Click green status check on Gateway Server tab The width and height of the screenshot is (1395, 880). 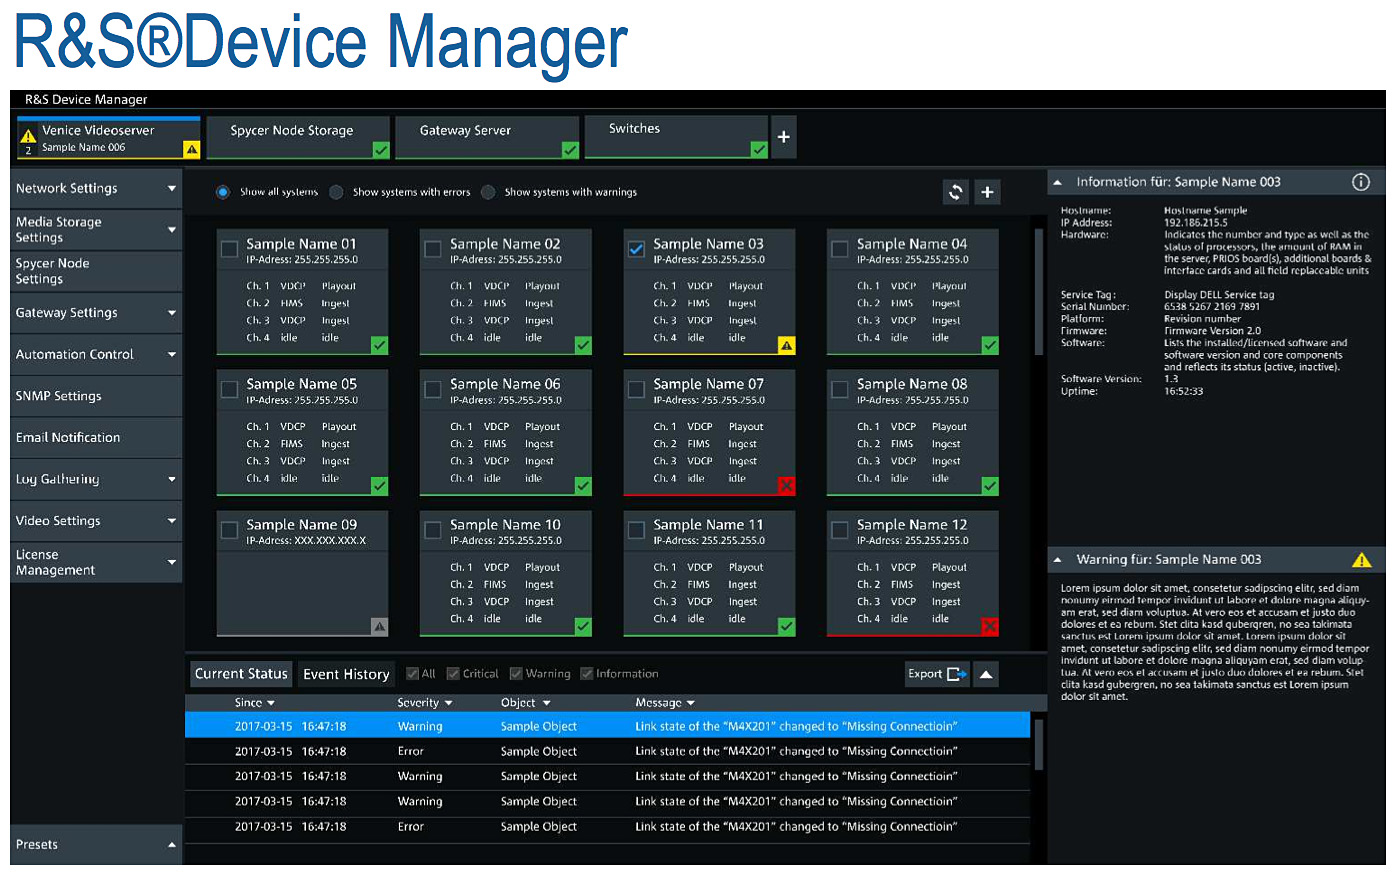pos(570,150)
